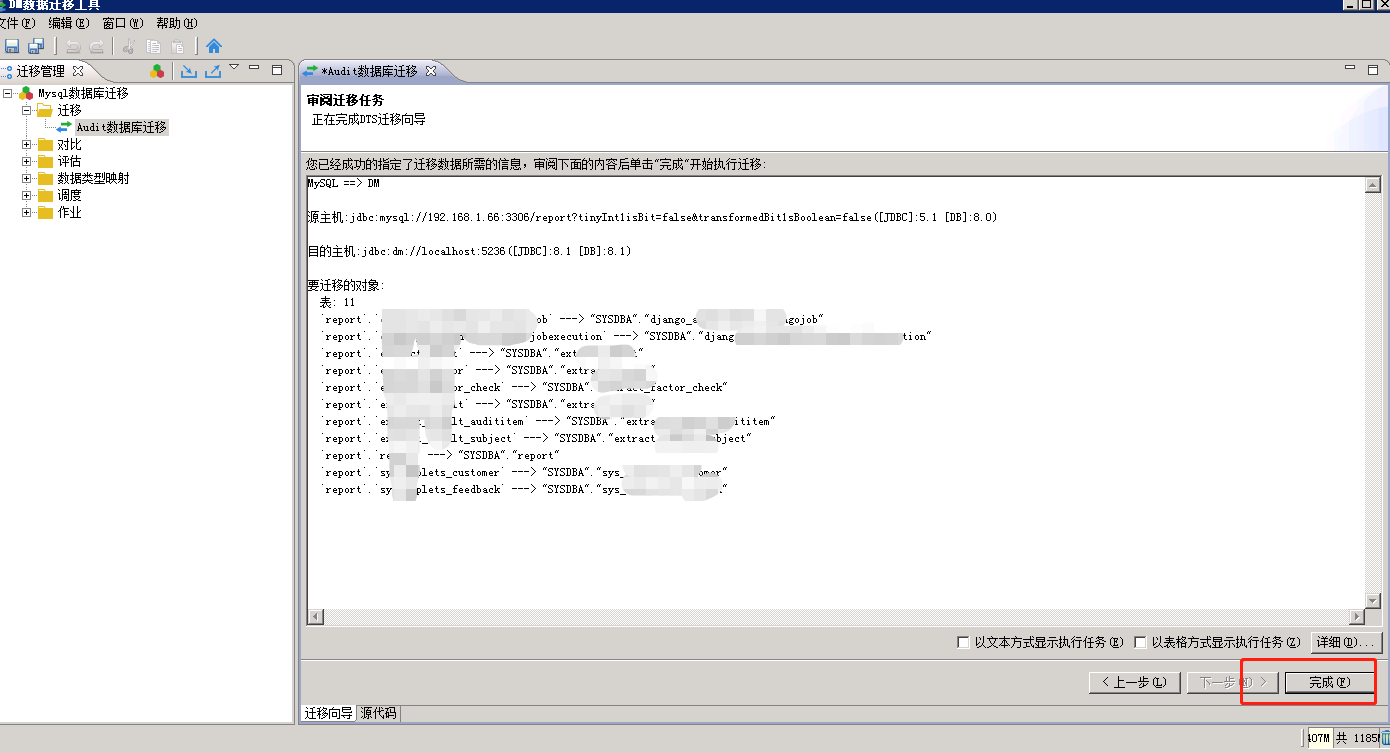Enable 以文本方式显示执行任务 checkbox
The height and width of the screenshot is (753, 1390).
(x=964, y=642)
